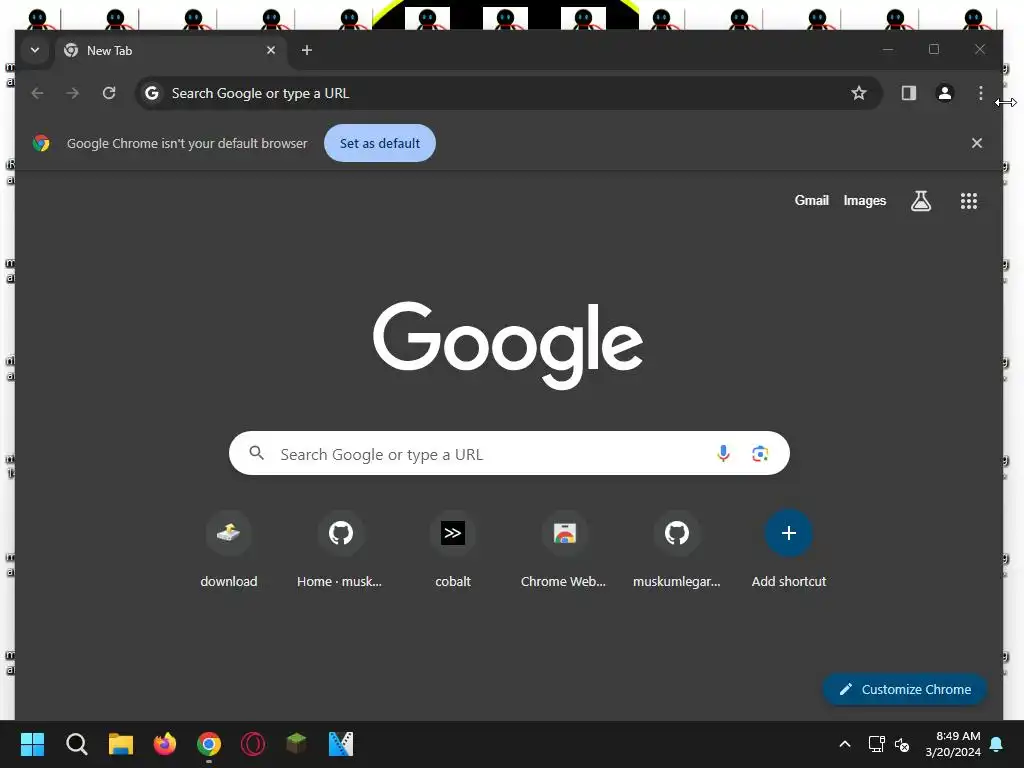The height and width of the screenshot is (768, 1024).
Task: Open the Home · musk... GitHub shortcut
Action: 340,550
